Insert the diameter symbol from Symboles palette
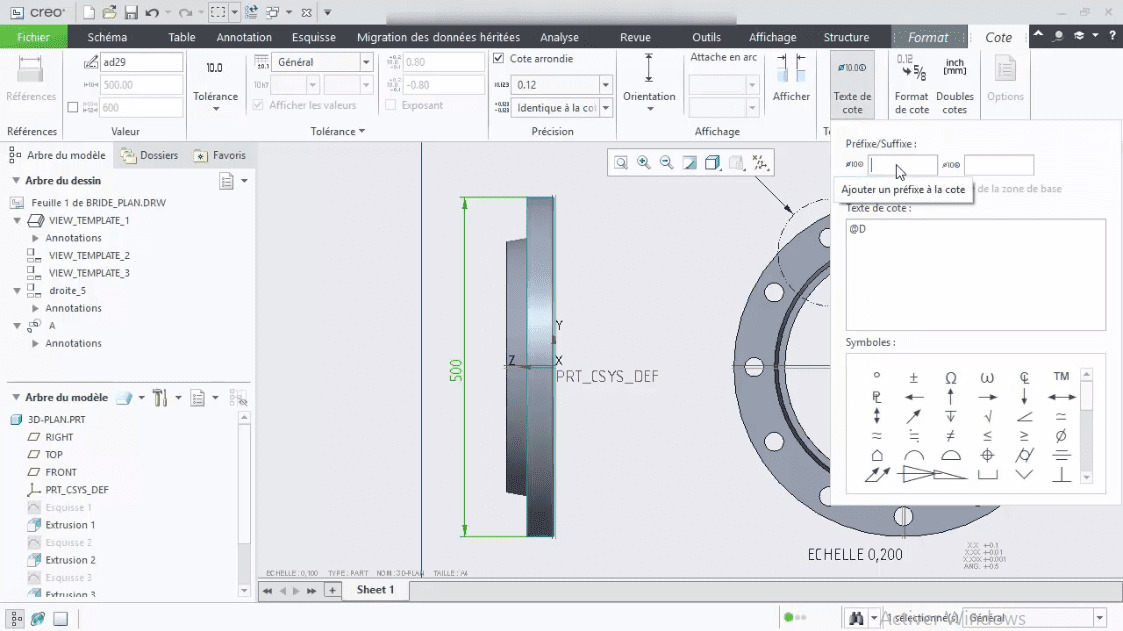 click(1060, 437)
